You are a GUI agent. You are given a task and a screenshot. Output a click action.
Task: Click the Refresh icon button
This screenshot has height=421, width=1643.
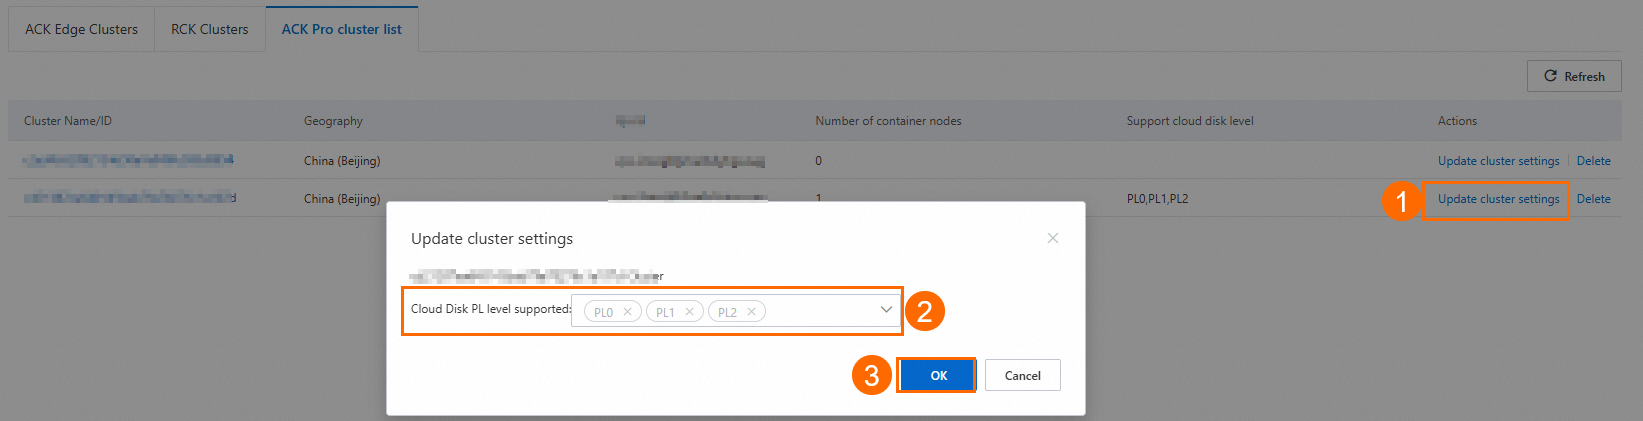(1574, 76)
